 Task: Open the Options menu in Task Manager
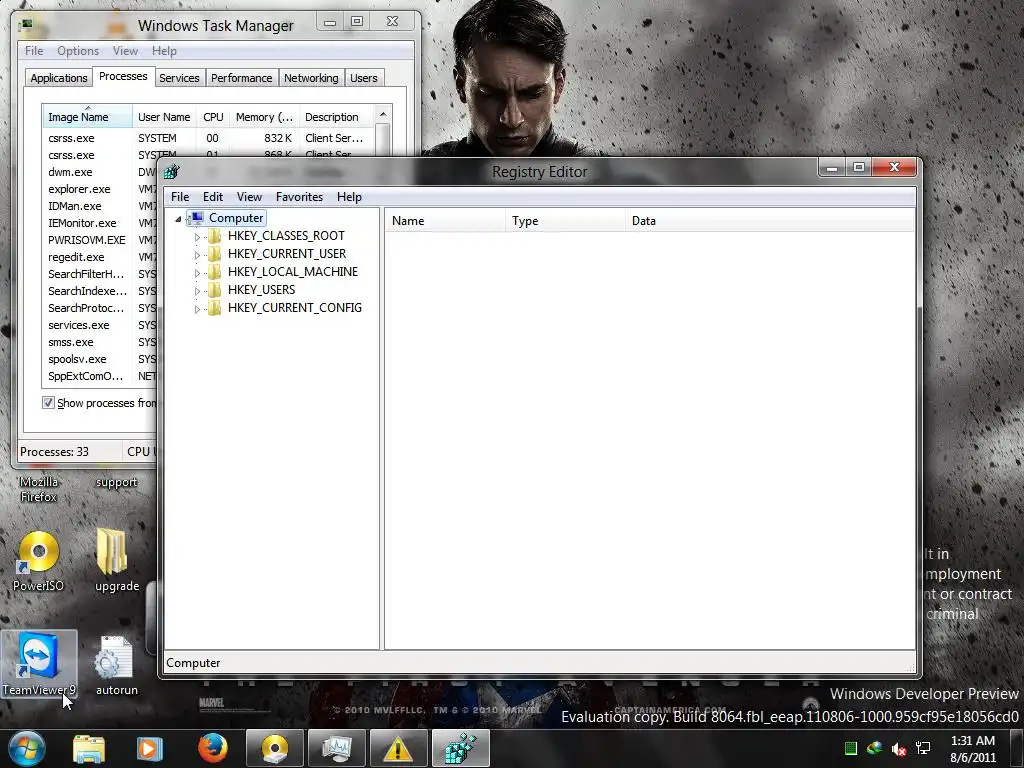tap(78, 51)
